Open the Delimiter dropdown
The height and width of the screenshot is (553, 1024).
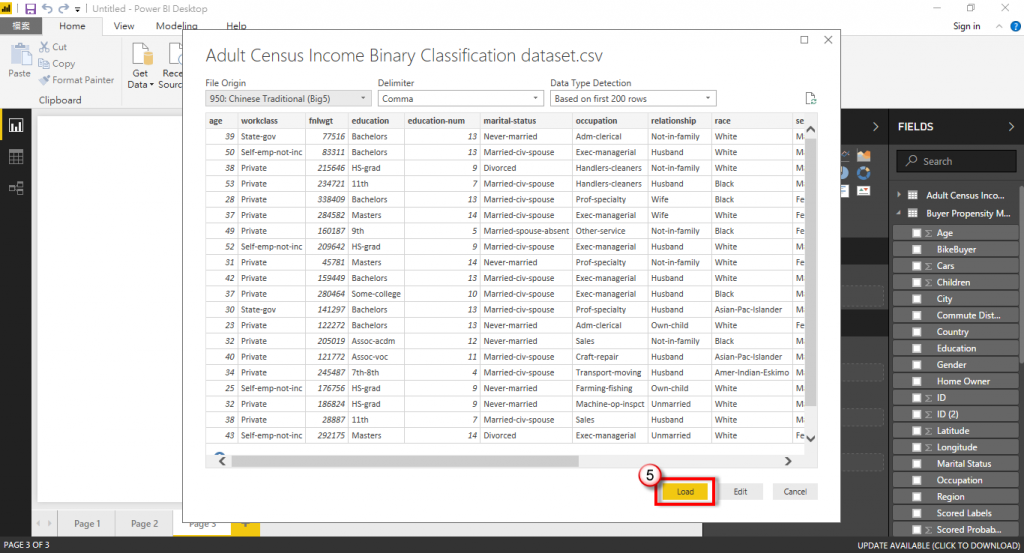pos(460,99)
